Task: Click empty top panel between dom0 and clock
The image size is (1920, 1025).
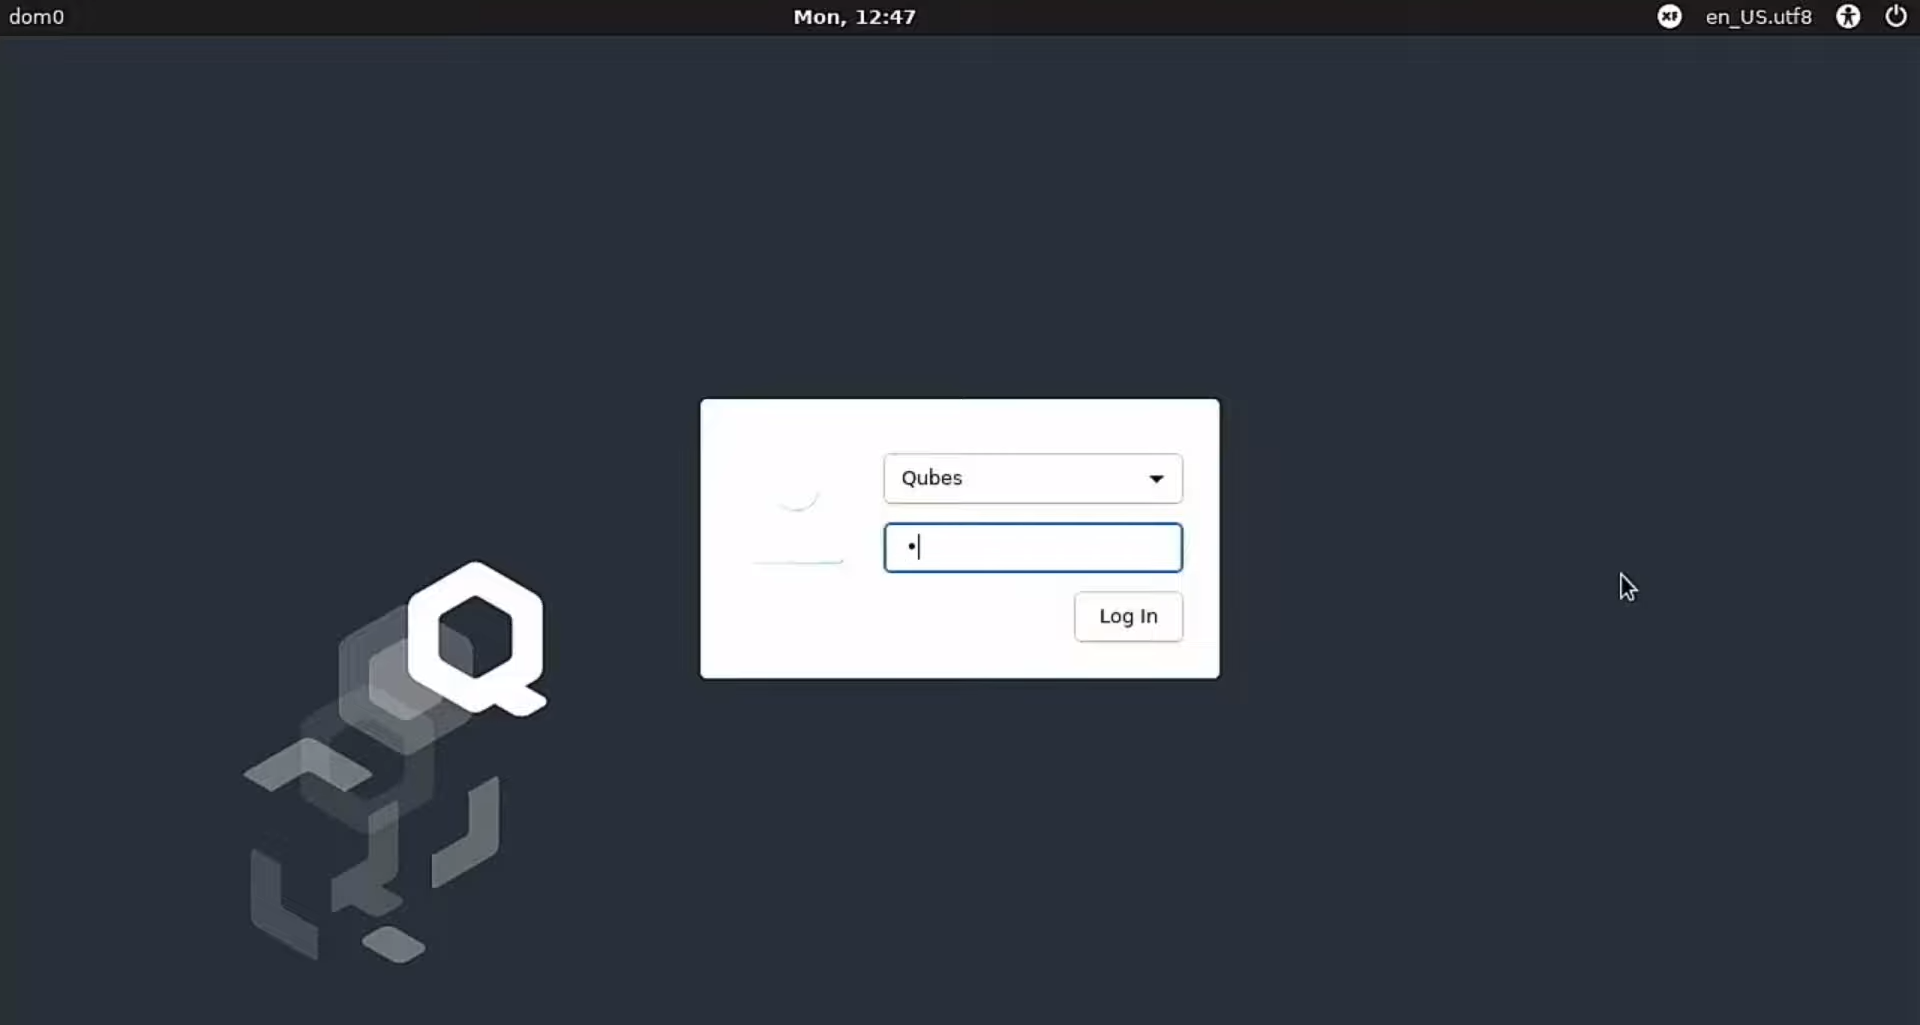Action: click(x=420, y=17)
